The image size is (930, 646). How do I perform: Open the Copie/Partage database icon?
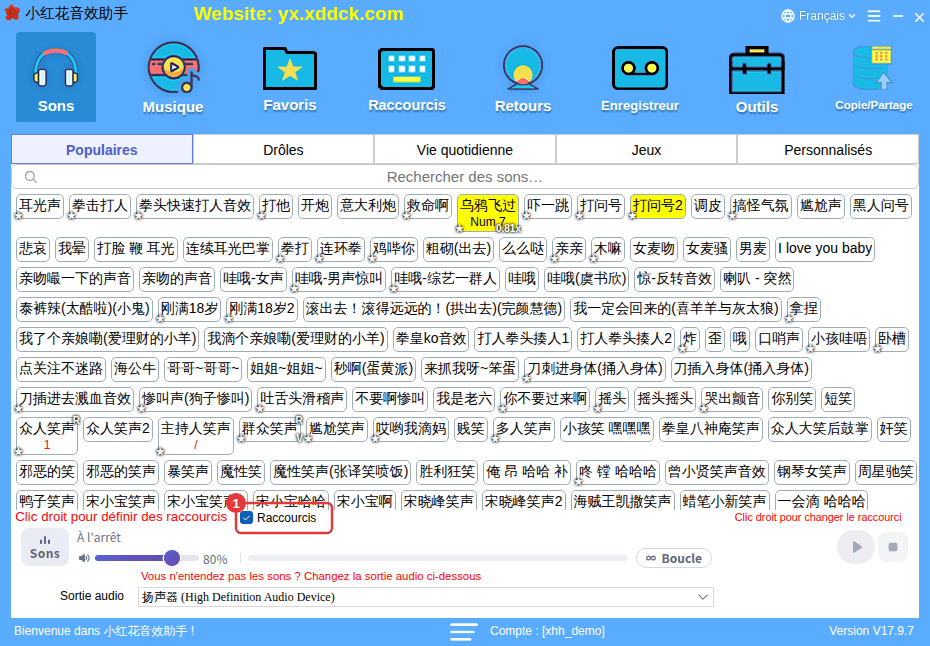pos(874,77)
